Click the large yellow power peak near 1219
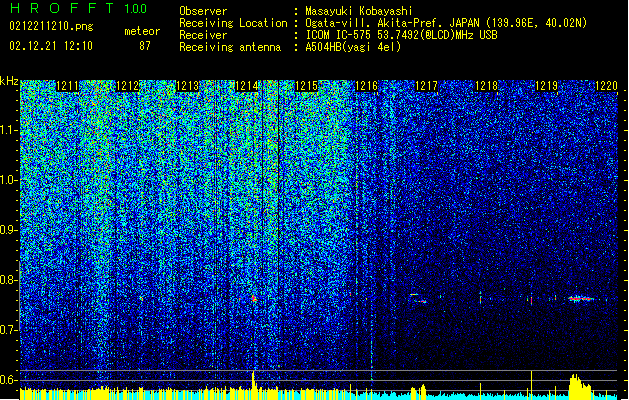The image size is (629, 400). (x=580, y=386)
